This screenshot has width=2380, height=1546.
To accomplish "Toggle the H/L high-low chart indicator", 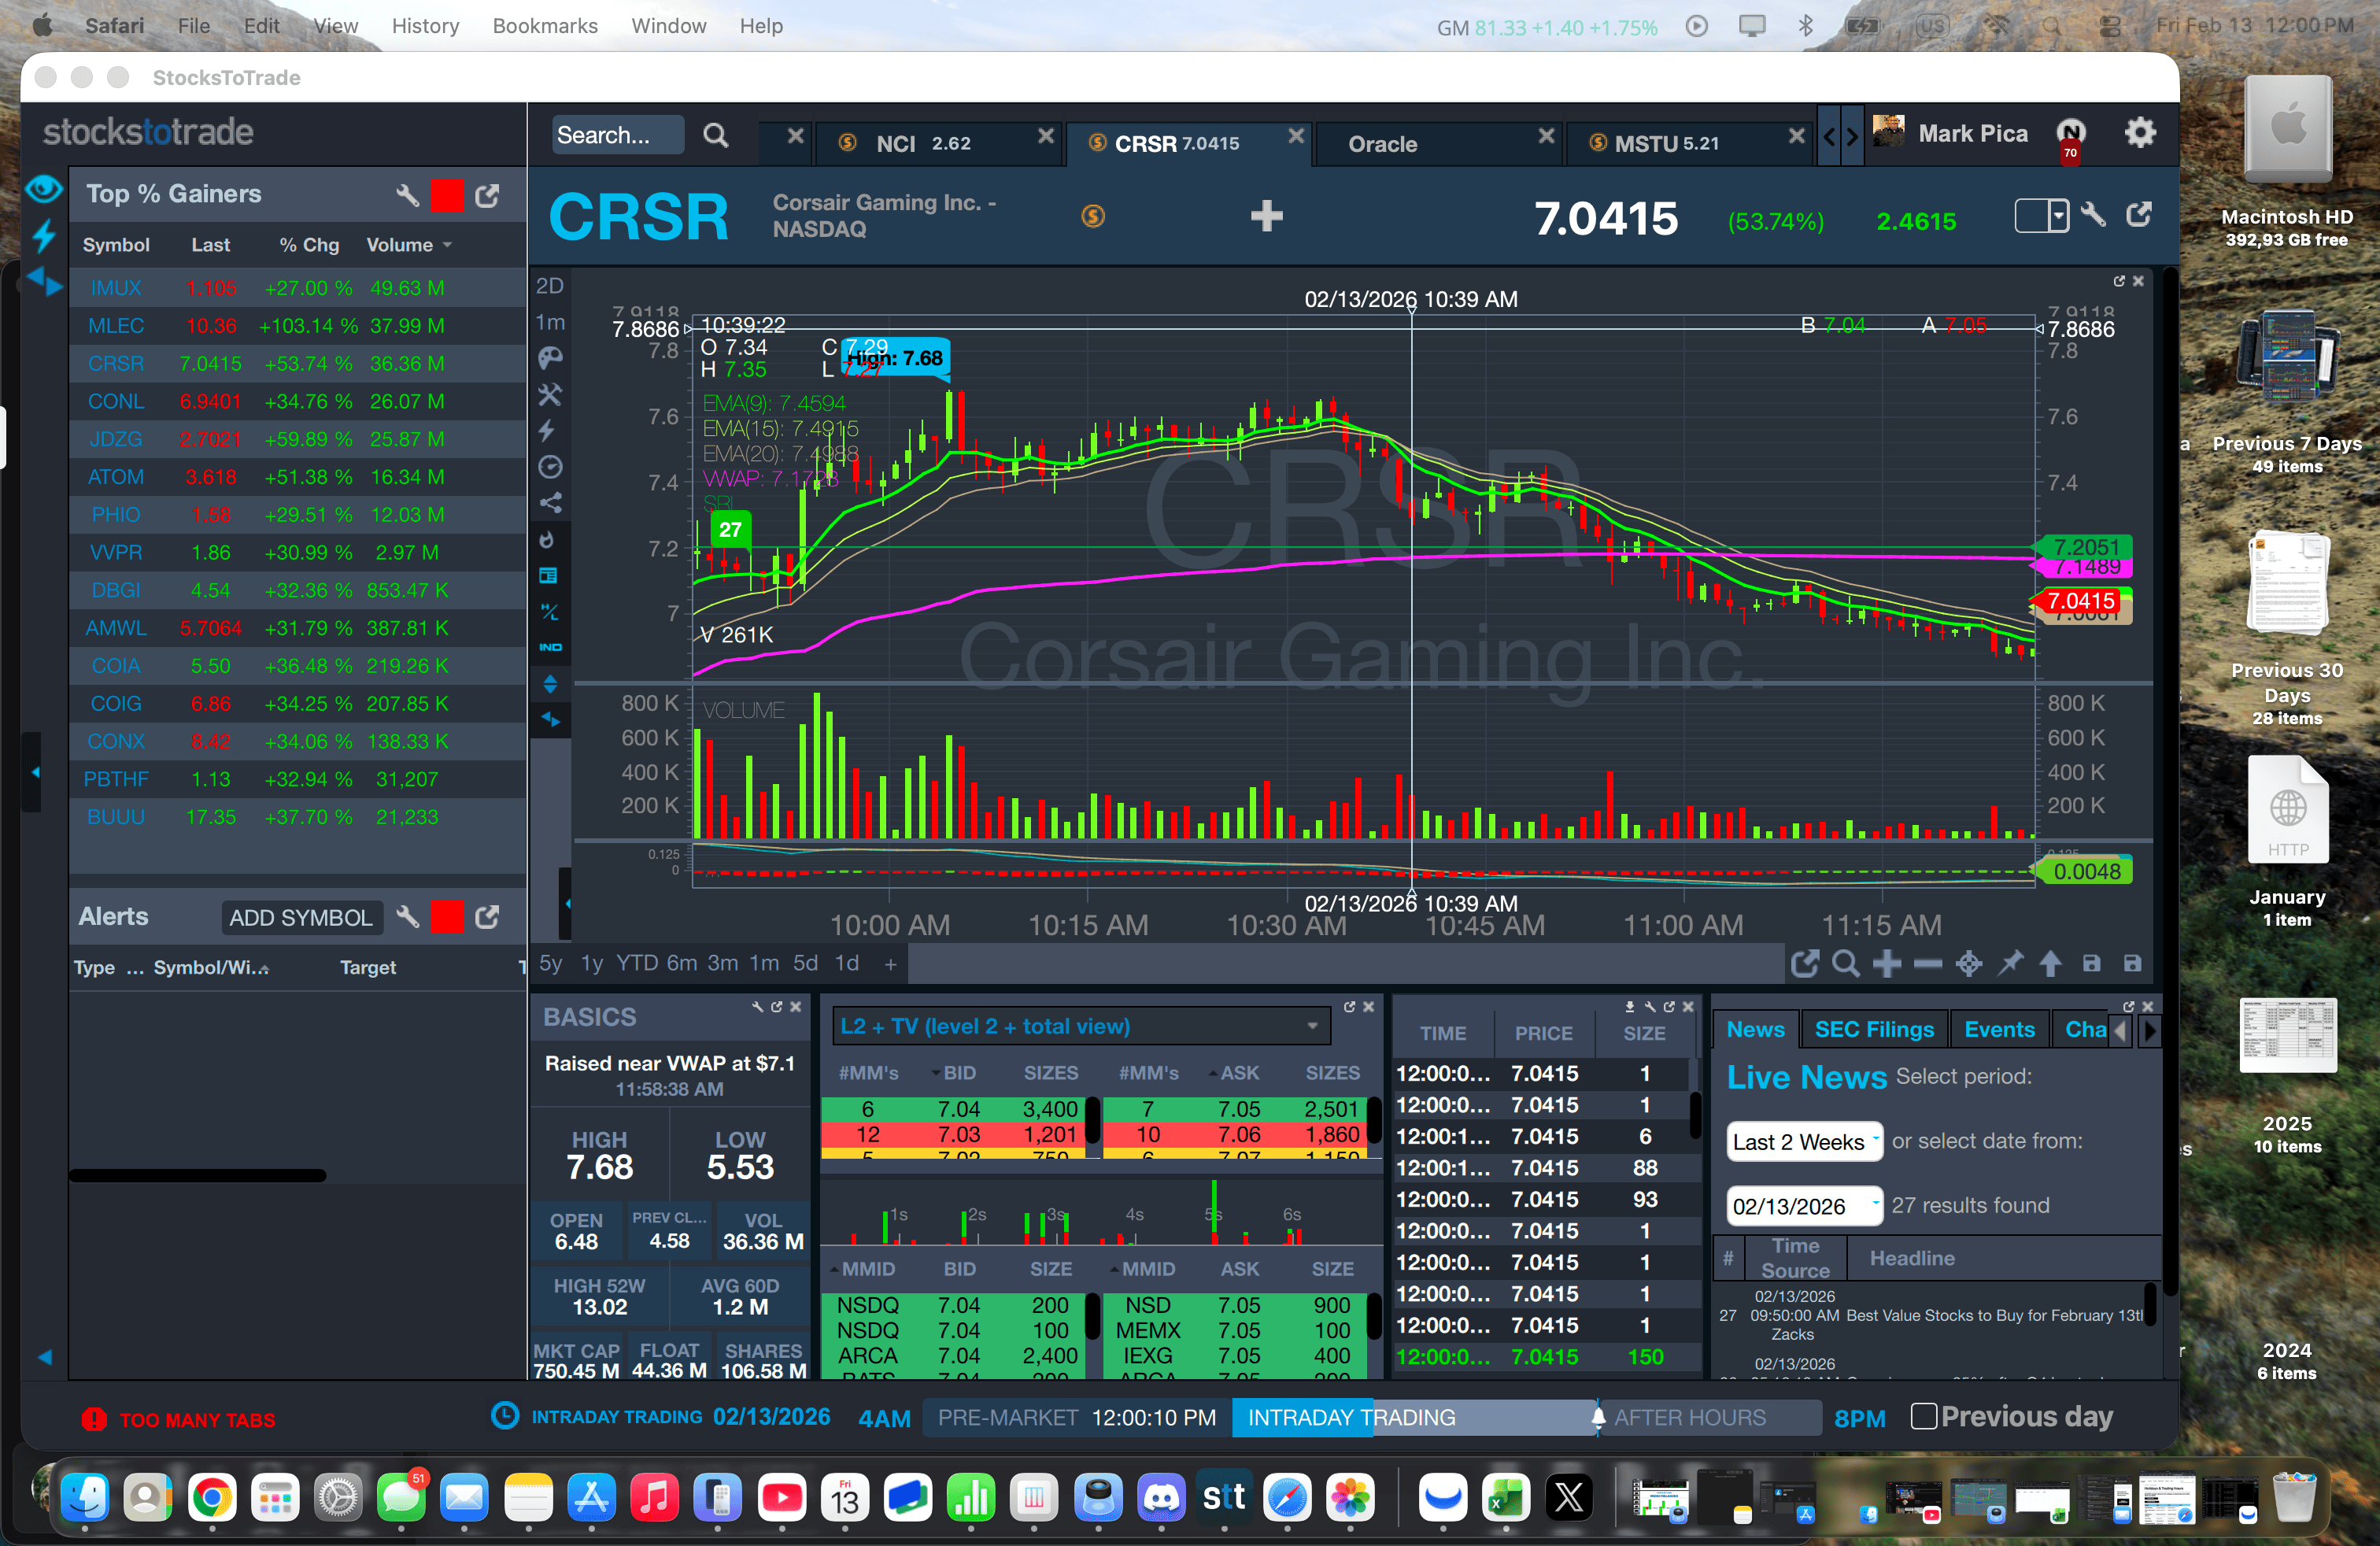I will pos(550,612).
